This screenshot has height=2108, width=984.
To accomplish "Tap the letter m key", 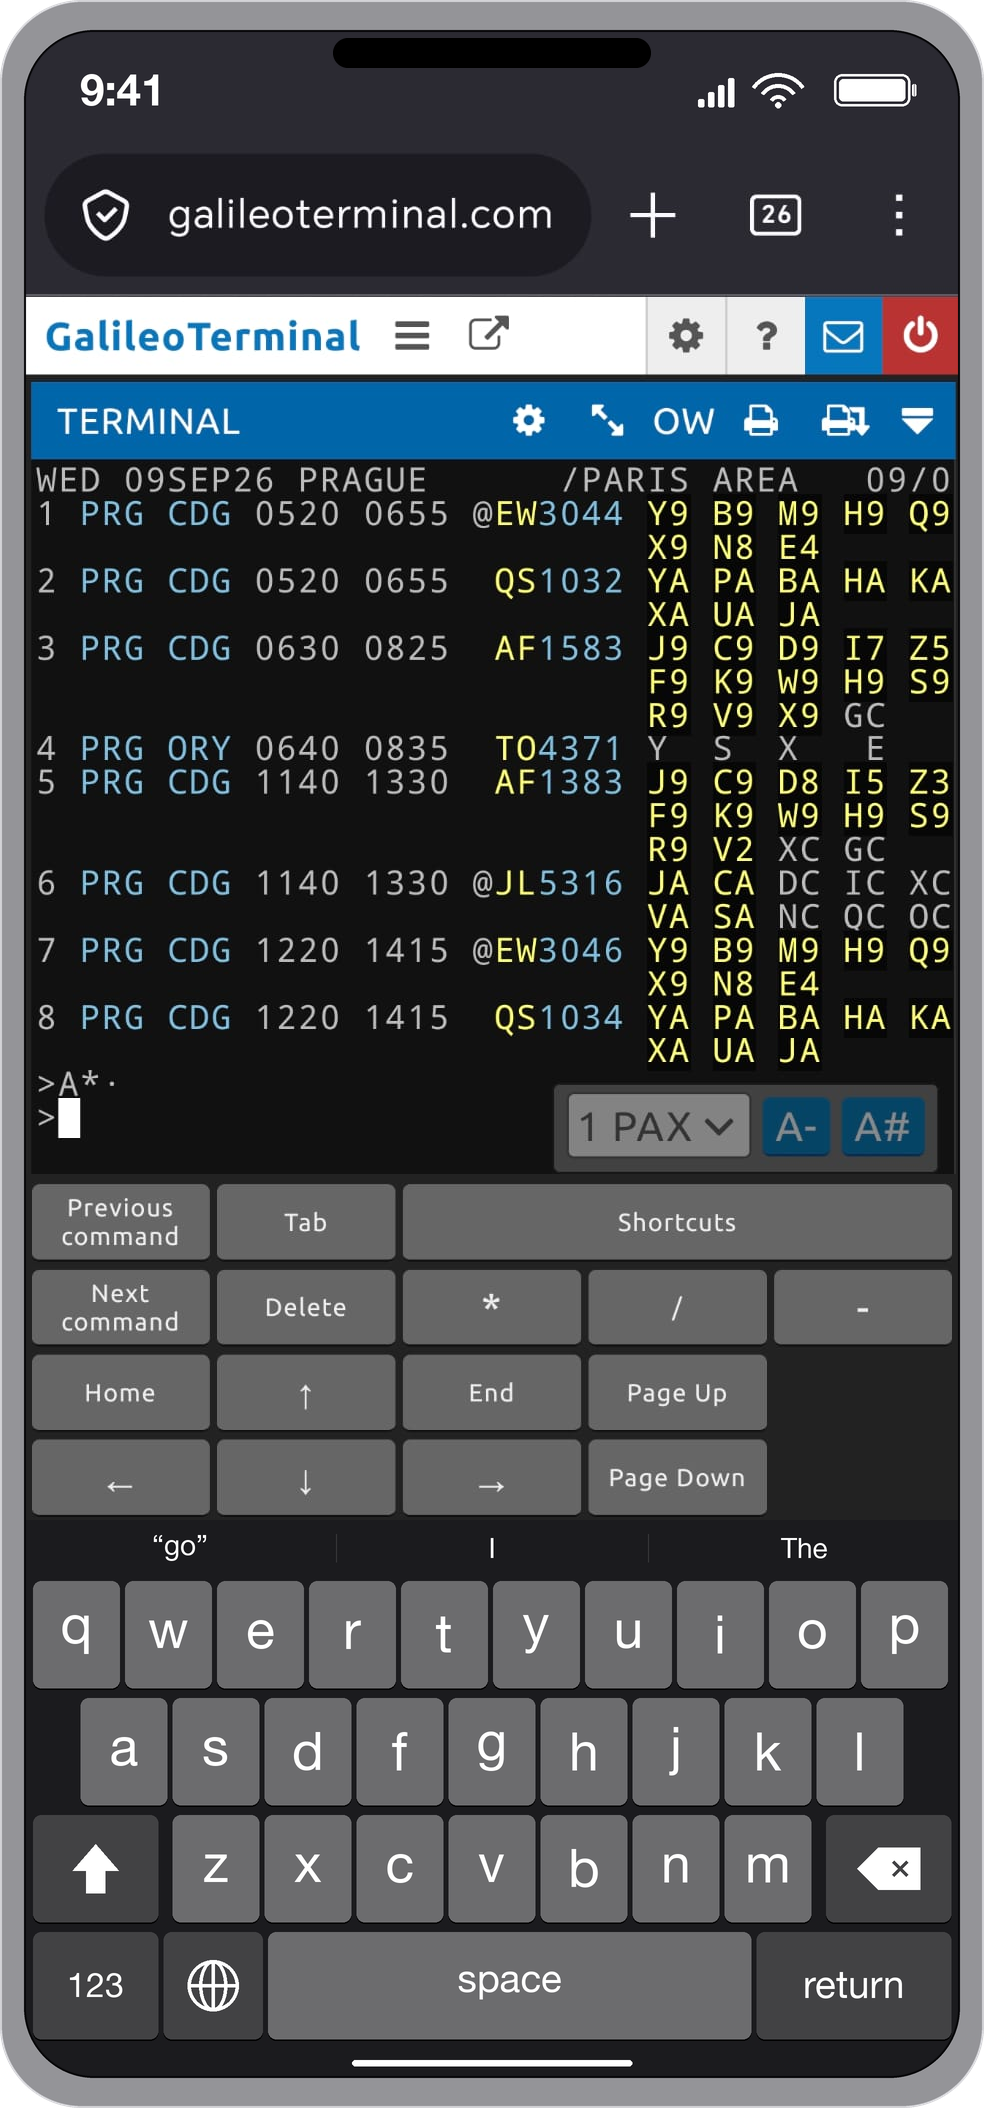I will pyautogui.click(x=767, y=1868).
